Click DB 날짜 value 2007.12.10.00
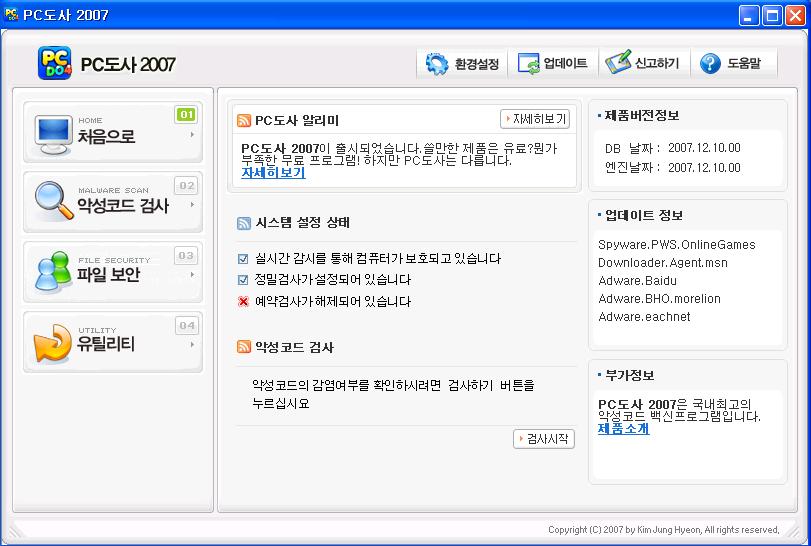The image size is (811, 546). (704, 148)
